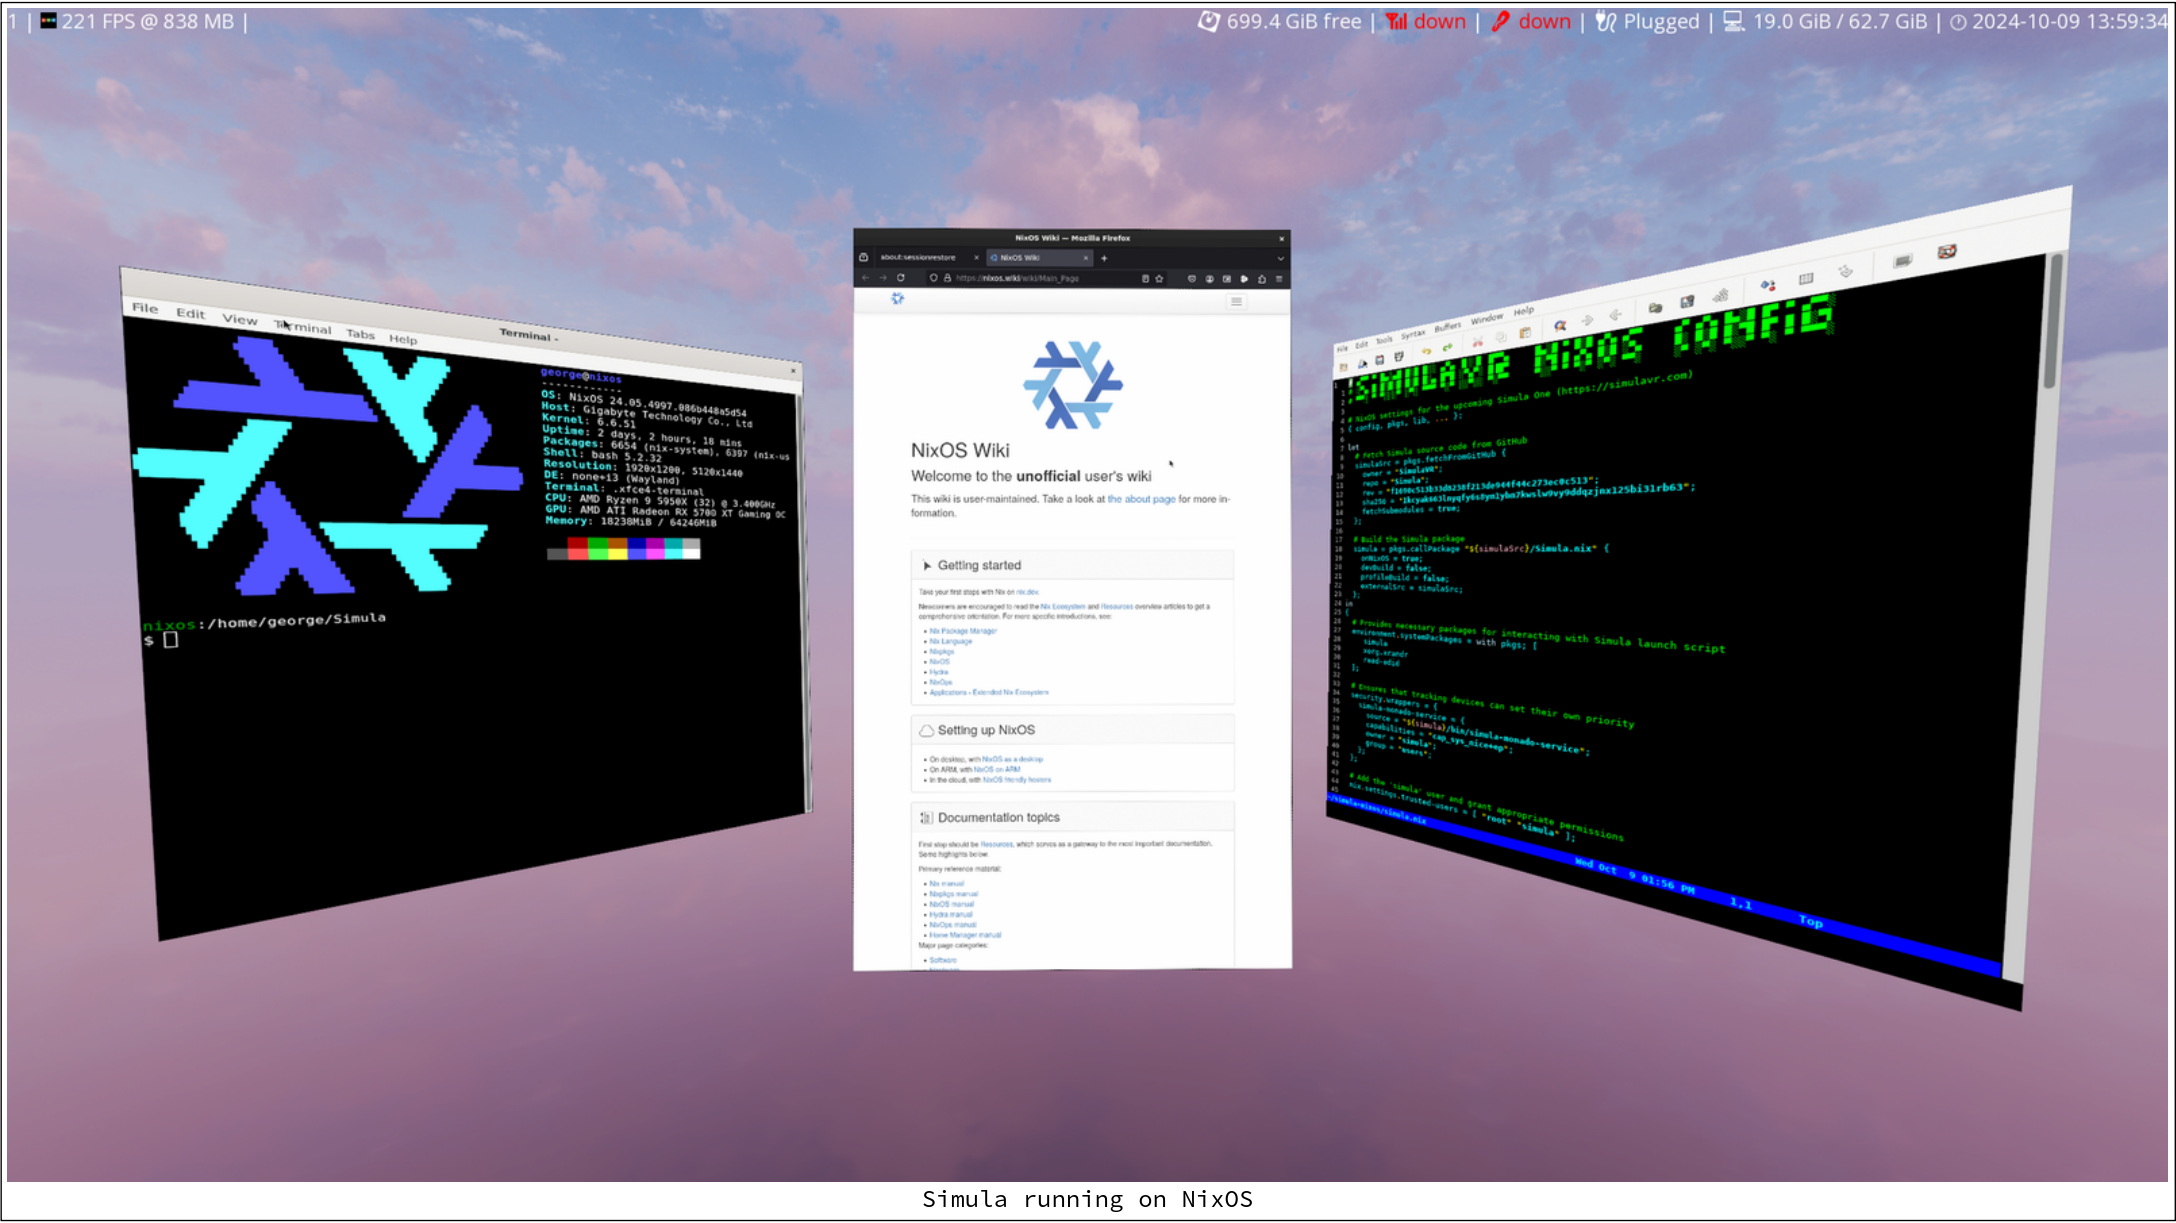Click the lifebuoy help icon in gVim toolbar
The width and height of the screenshot is (2176, 1223).
coord(1947,252)
